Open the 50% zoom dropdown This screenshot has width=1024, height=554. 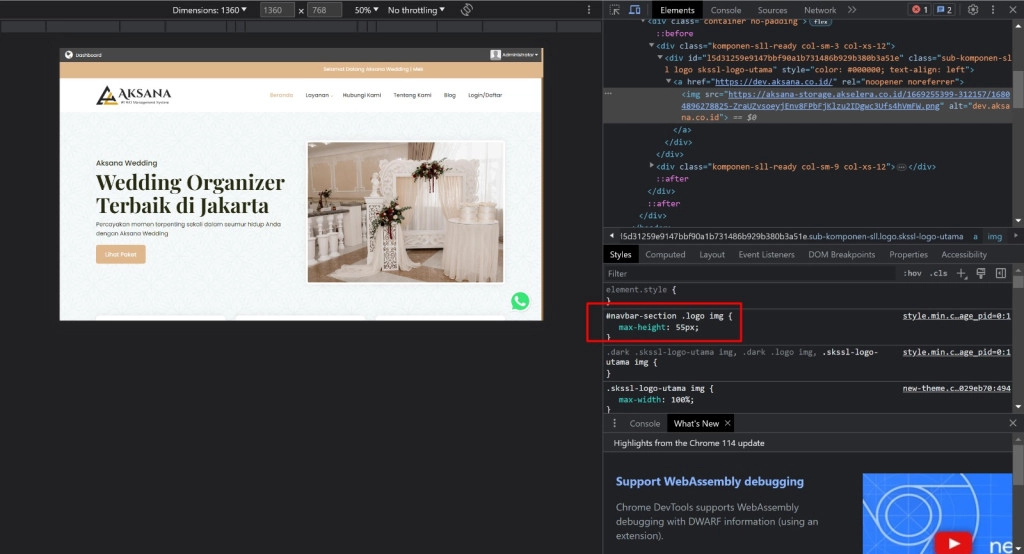click(x=366, y=10)
